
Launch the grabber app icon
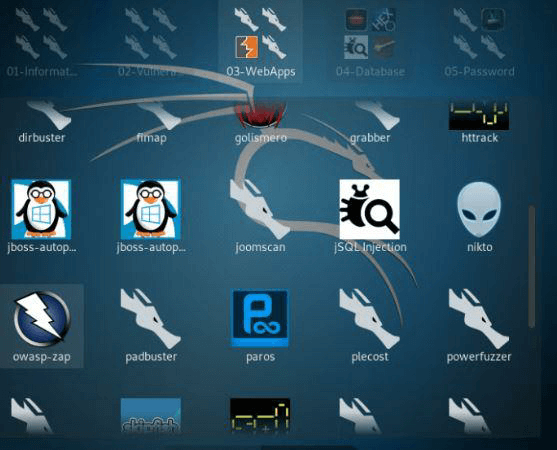click(377, 114)
